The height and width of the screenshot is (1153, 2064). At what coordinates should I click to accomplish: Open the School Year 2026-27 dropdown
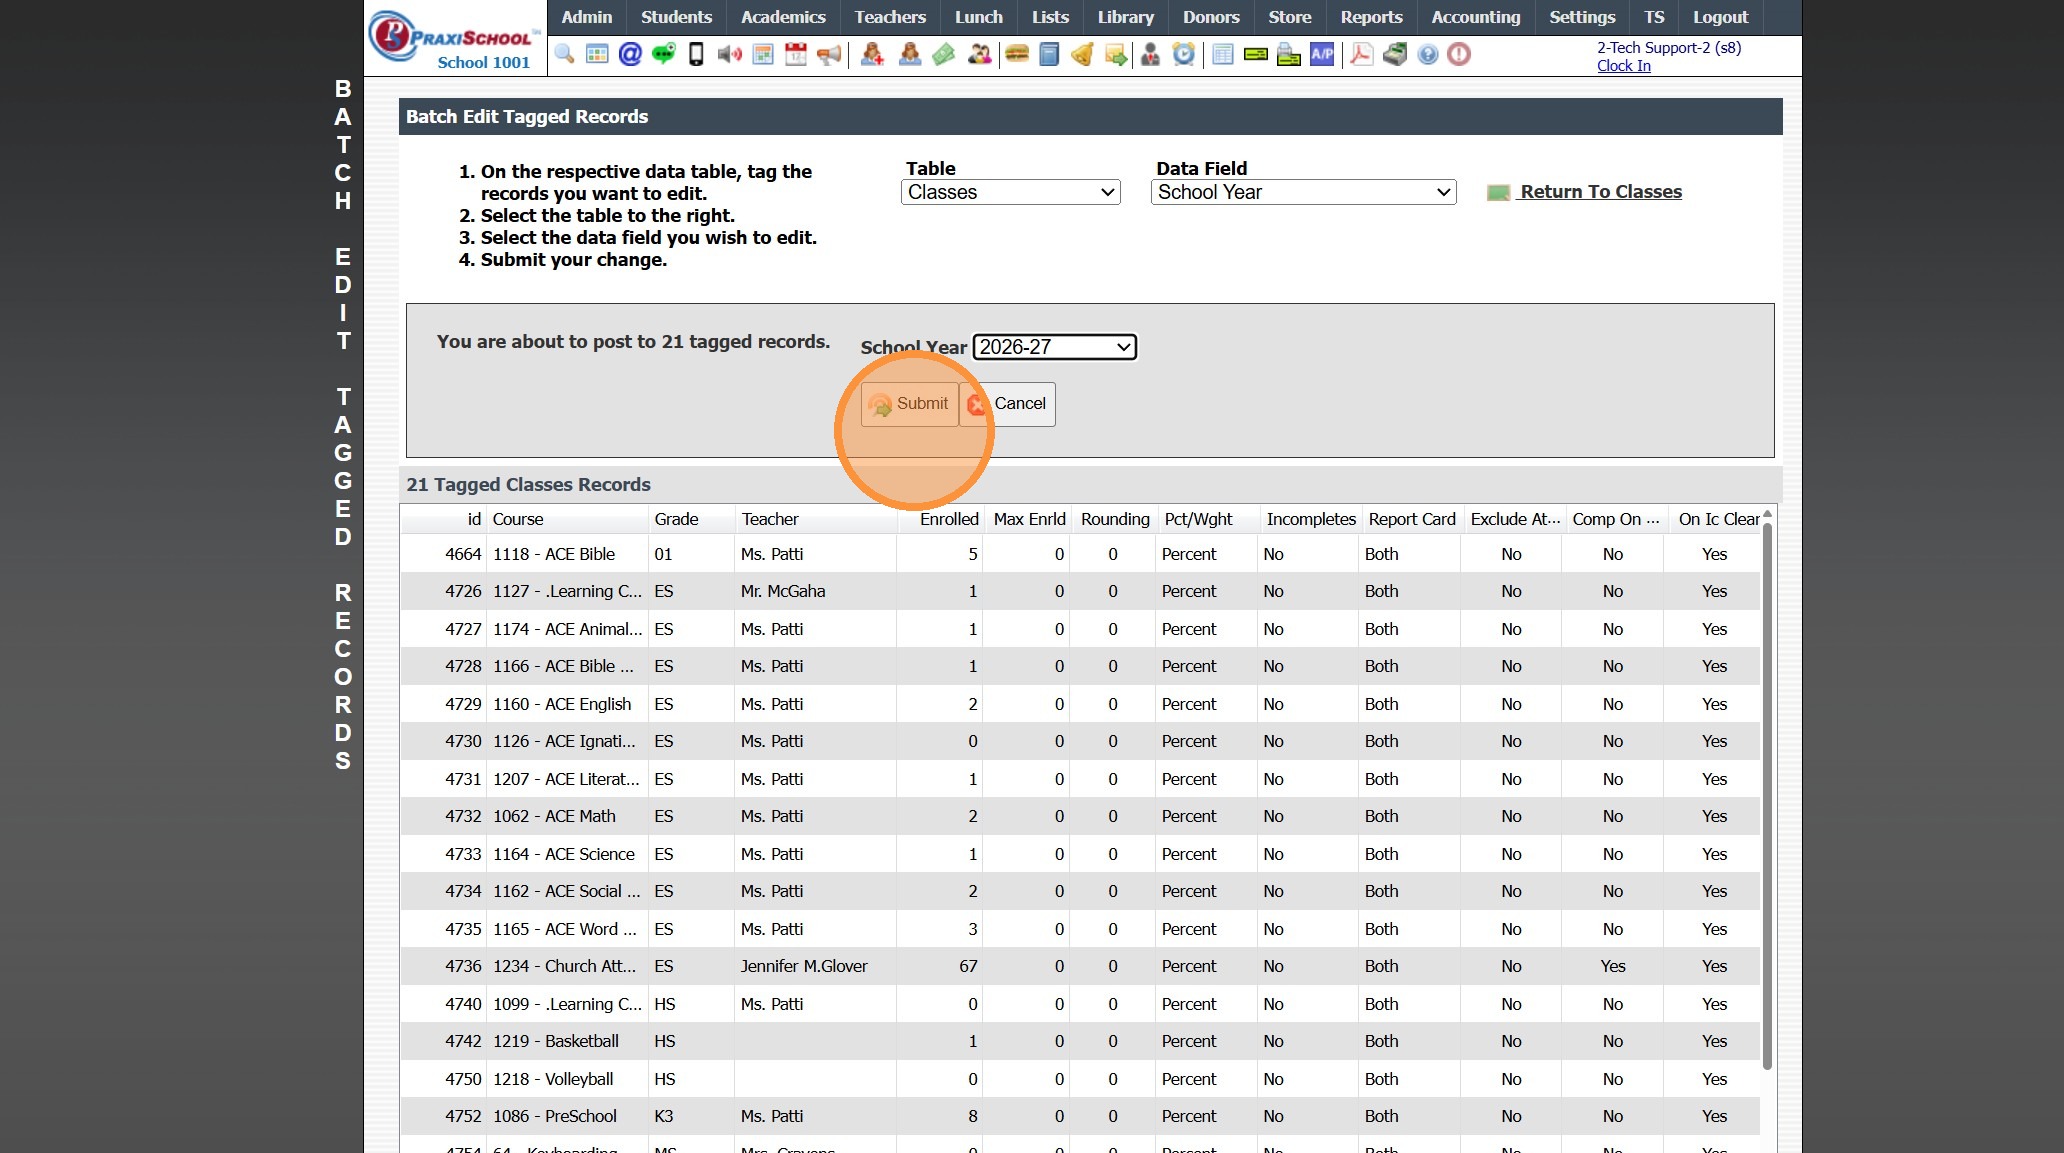coord(1054,347)
